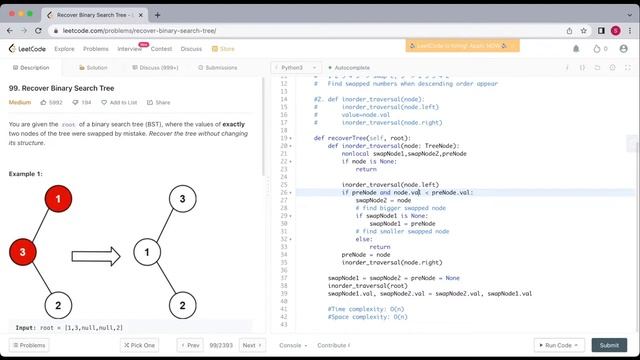The image size is (640, 360).
Task: Open the Chrome three-dot menu
Action: click(x=629, y=31)
